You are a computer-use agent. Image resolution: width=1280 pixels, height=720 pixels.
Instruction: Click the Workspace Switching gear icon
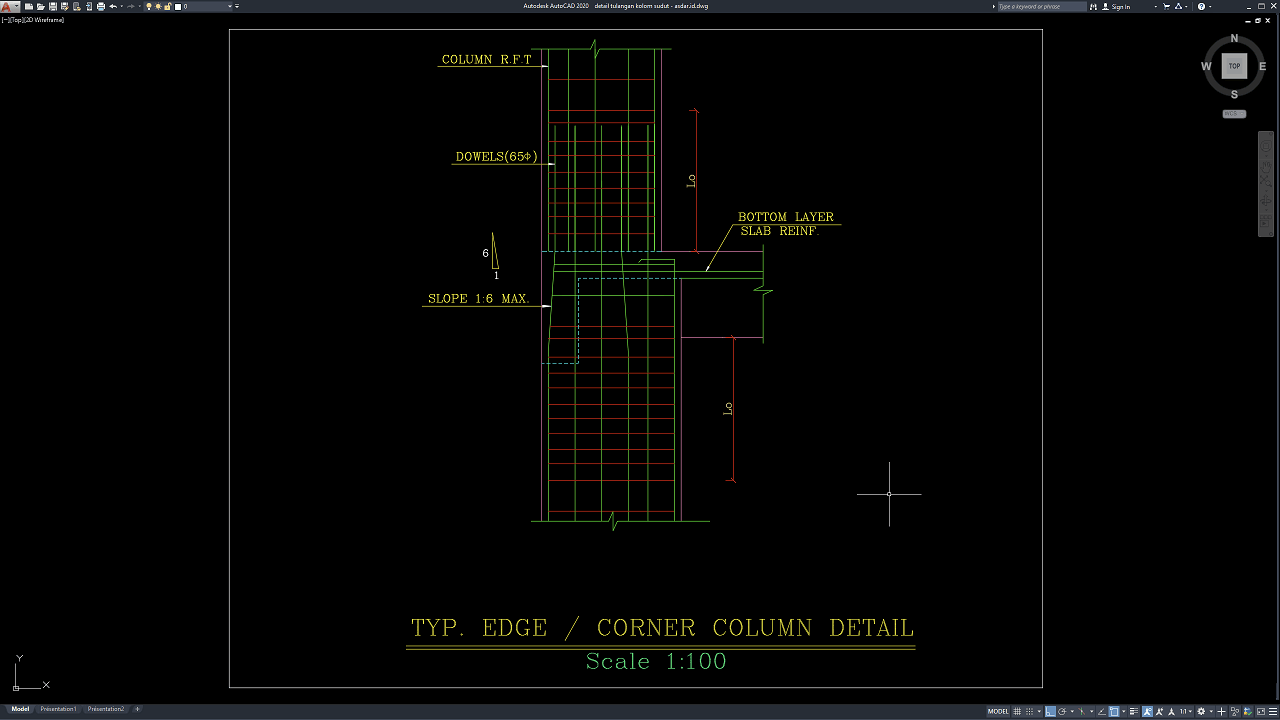pos(1201,712)
